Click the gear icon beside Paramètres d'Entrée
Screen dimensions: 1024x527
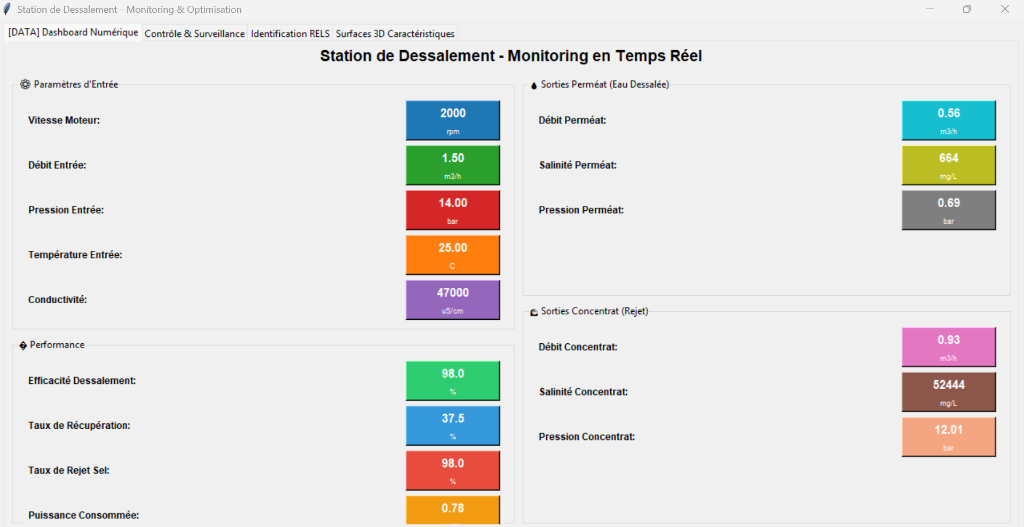25,84
